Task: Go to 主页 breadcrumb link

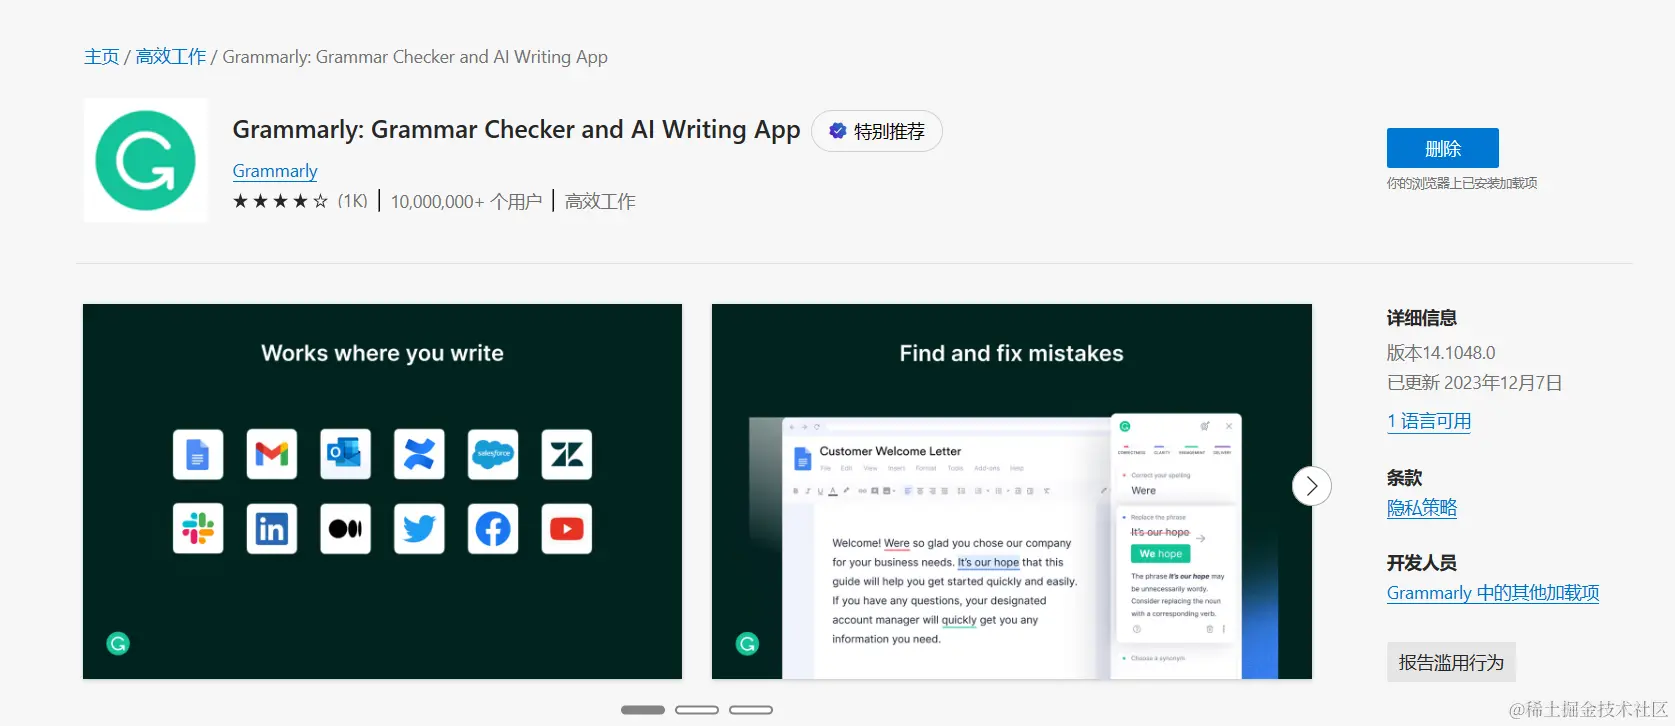Action: (x=102, y=57)
